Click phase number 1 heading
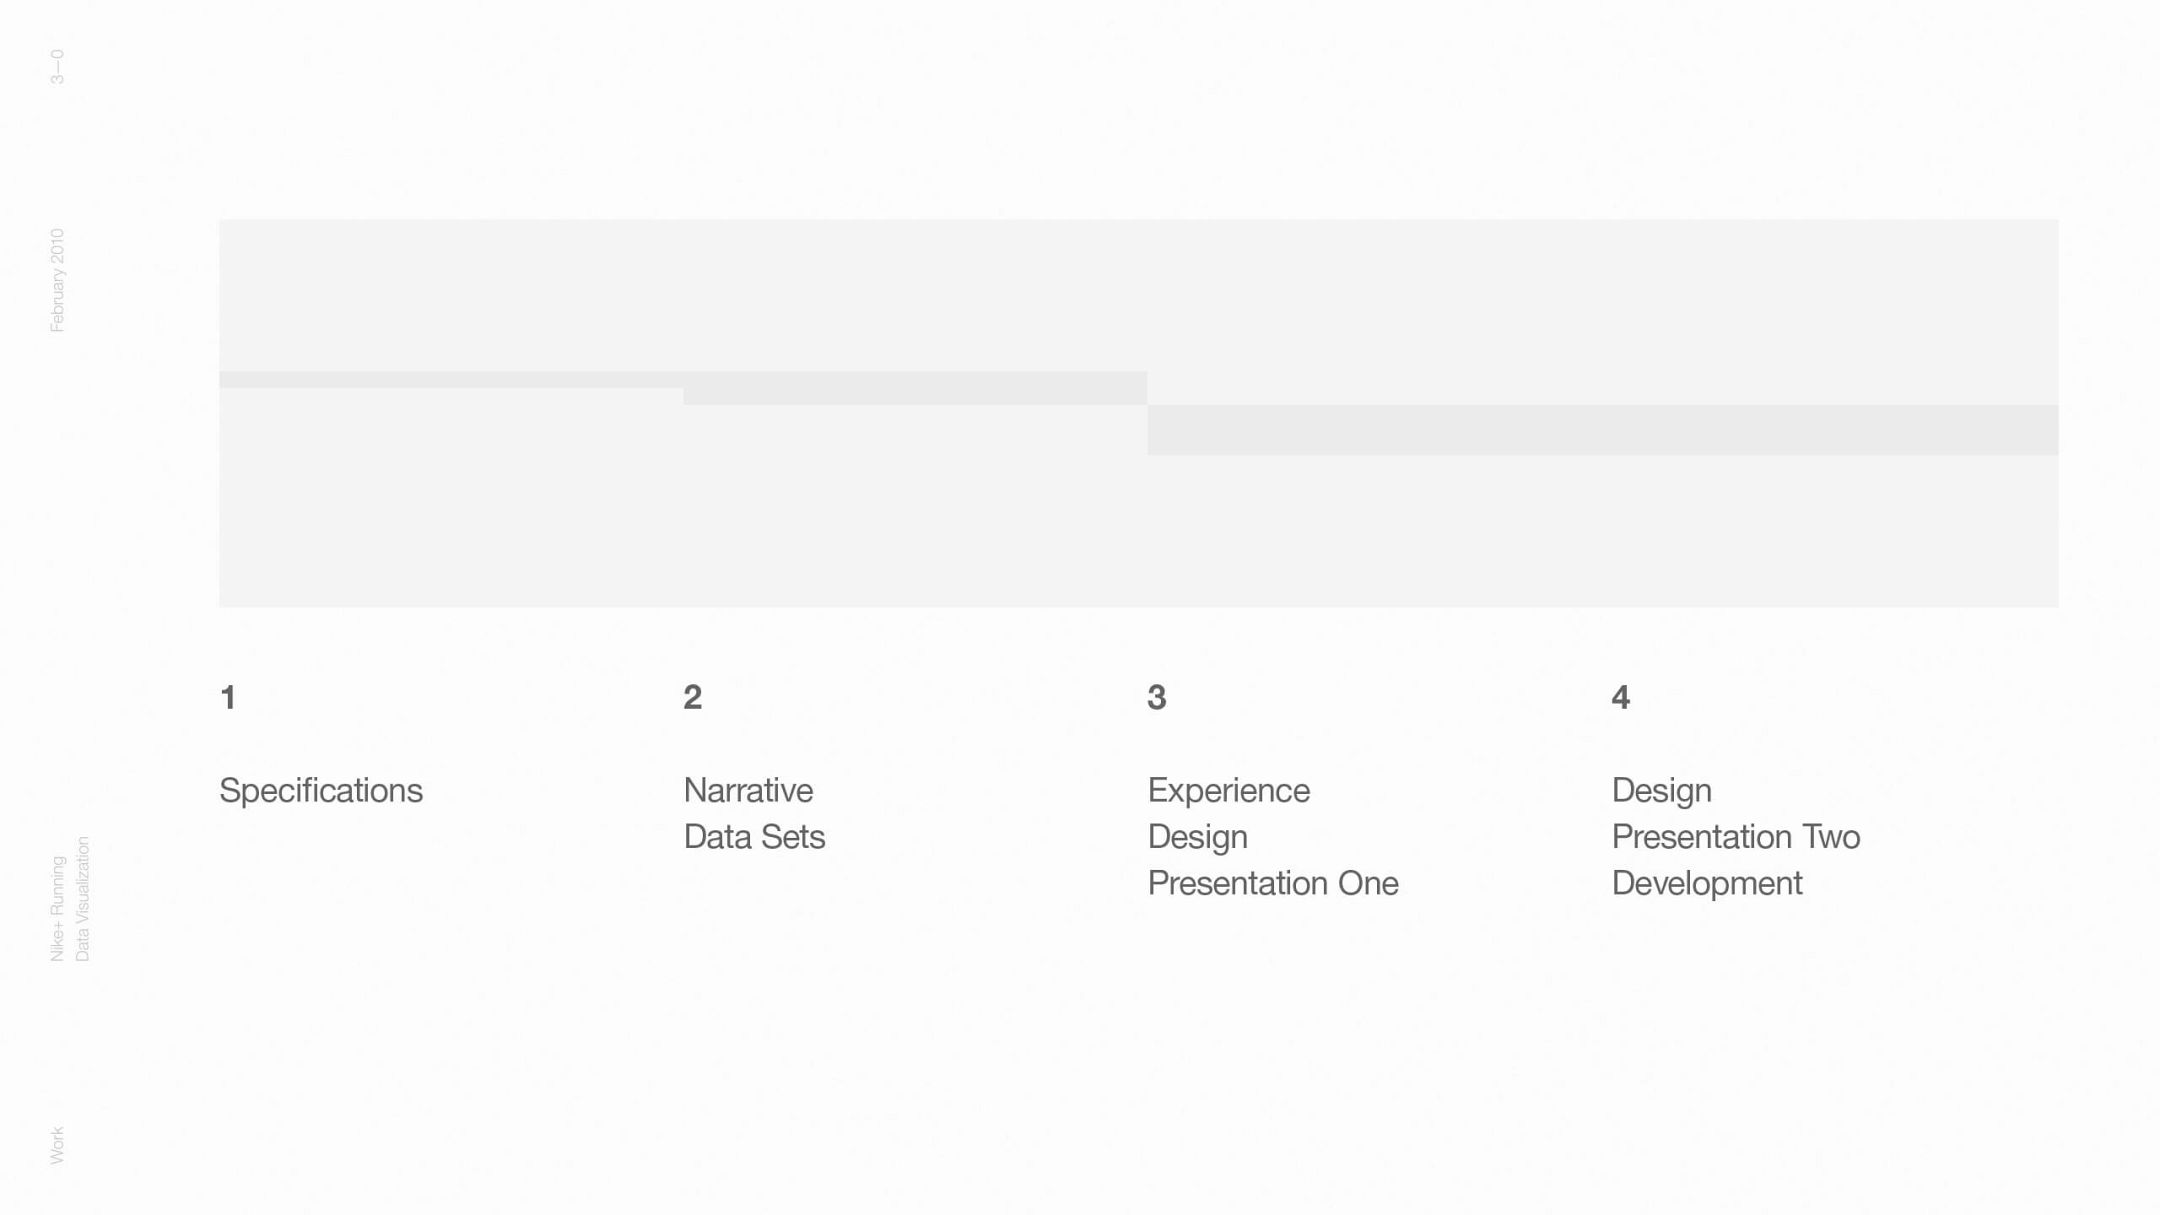The height and width of the screenshot is (1215, 2160). (x=228, y=697)
